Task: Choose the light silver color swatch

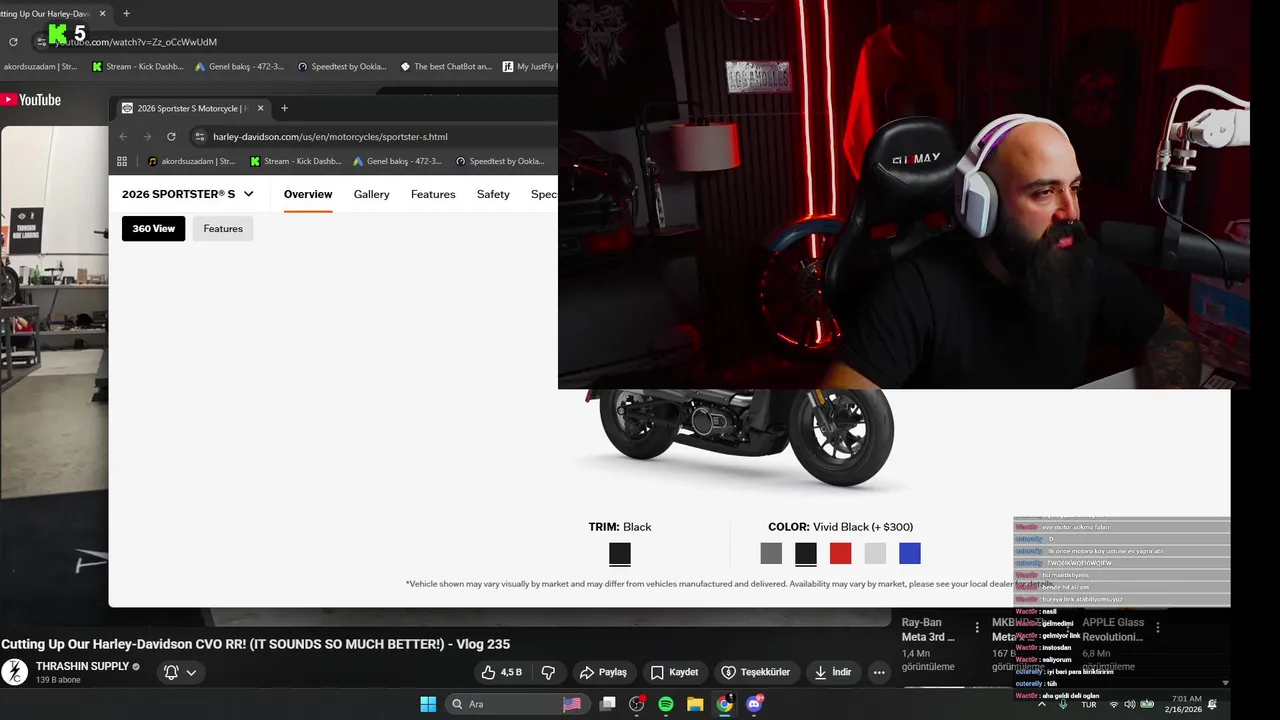Action: [875, 554]
